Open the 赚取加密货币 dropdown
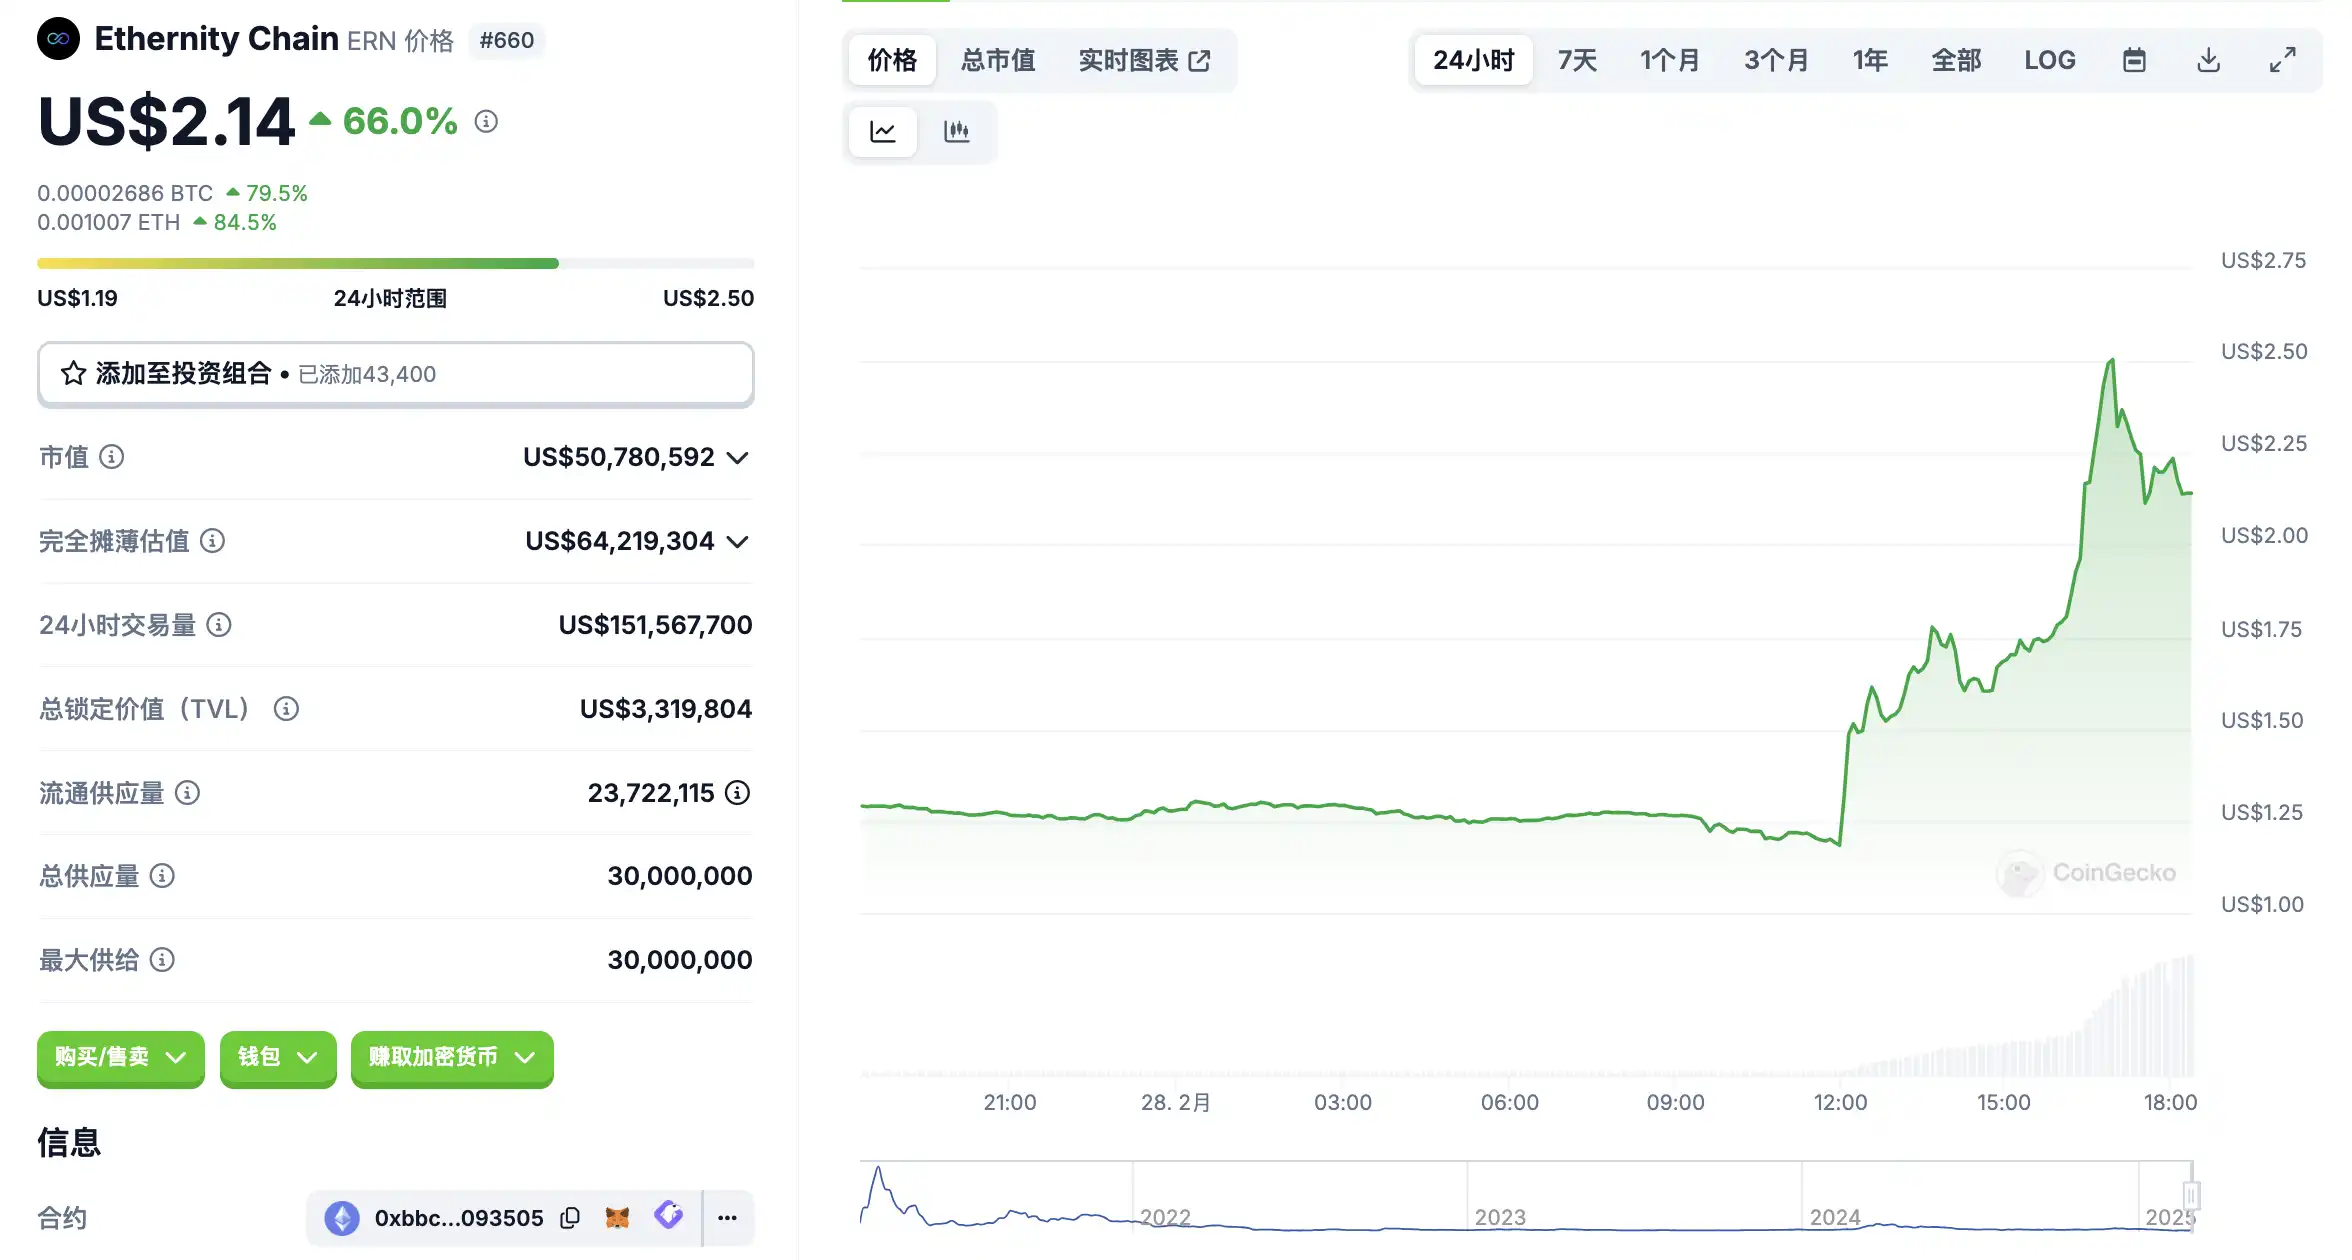This screenshot has width=2352, height=1260. point(452,1057)
